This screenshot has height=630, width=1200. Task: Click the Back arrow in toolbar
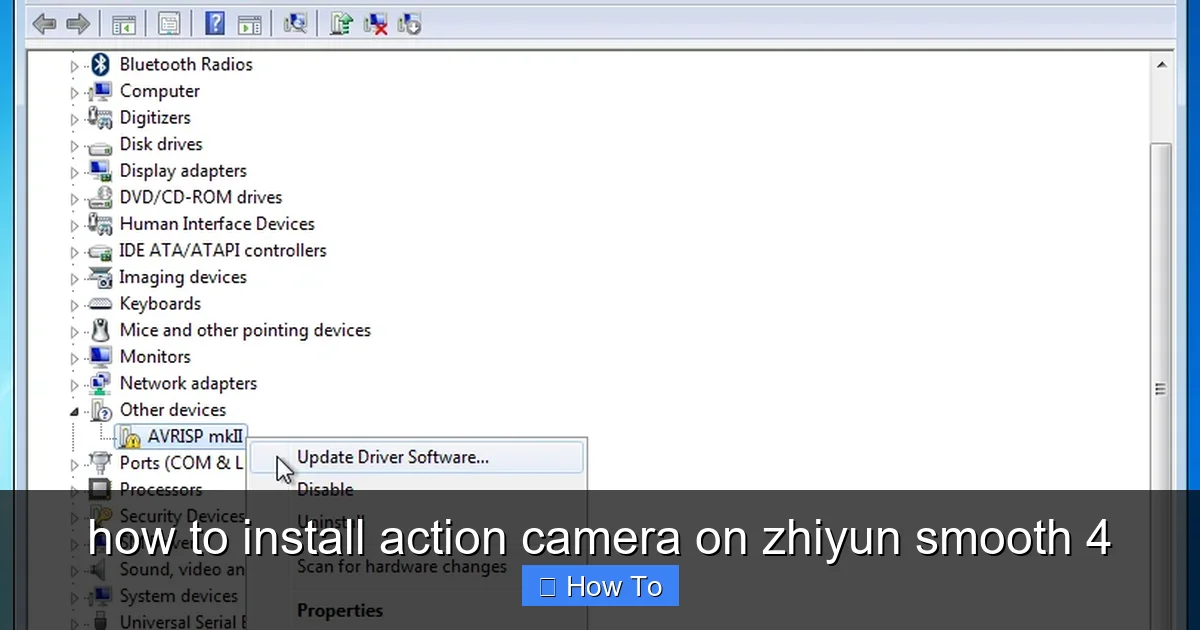(44, 23)
